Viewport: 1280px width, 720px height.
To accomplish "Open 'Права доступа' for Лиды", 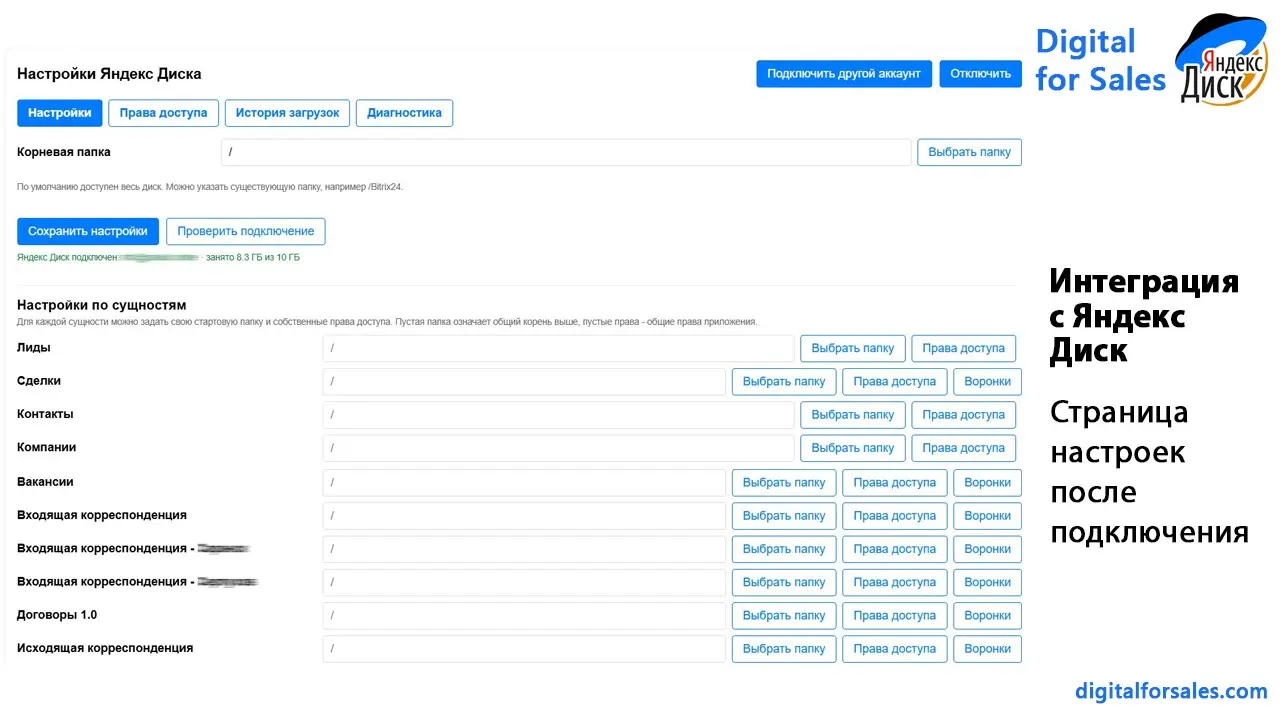I will point(964,348).
